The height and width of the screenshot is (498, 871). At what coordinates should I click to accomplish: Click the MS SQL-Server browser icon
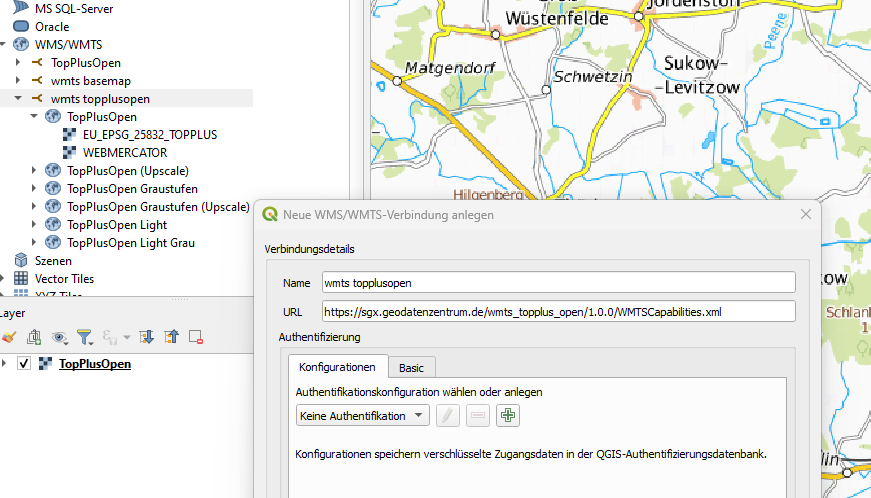pyautogui.click(x=21, y=8)
